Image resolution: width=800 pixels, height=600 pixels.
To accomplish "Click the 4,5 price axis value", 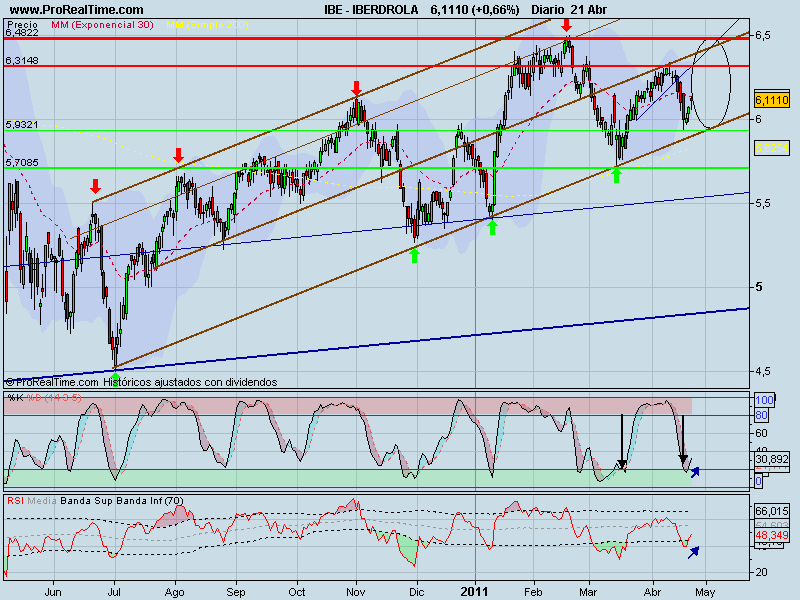I will [x=763, y=371].
